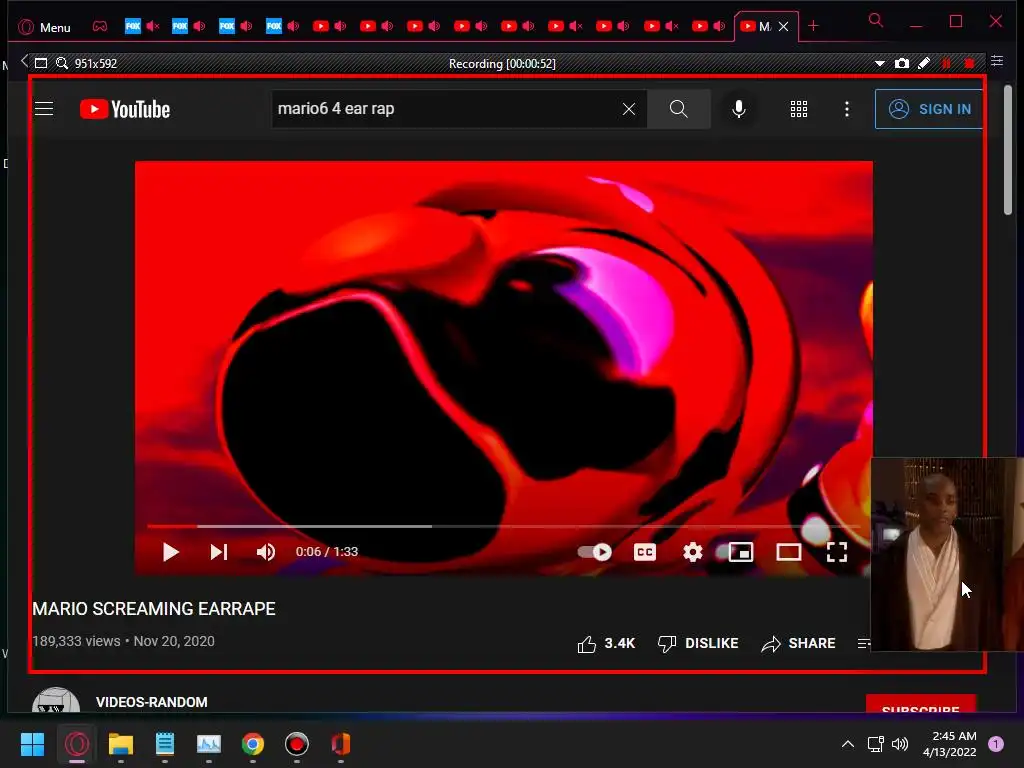Screen dimensions: 1024x768
Task: Open Microsoft Office from the taskbar
Action: (x=341, y=744)
